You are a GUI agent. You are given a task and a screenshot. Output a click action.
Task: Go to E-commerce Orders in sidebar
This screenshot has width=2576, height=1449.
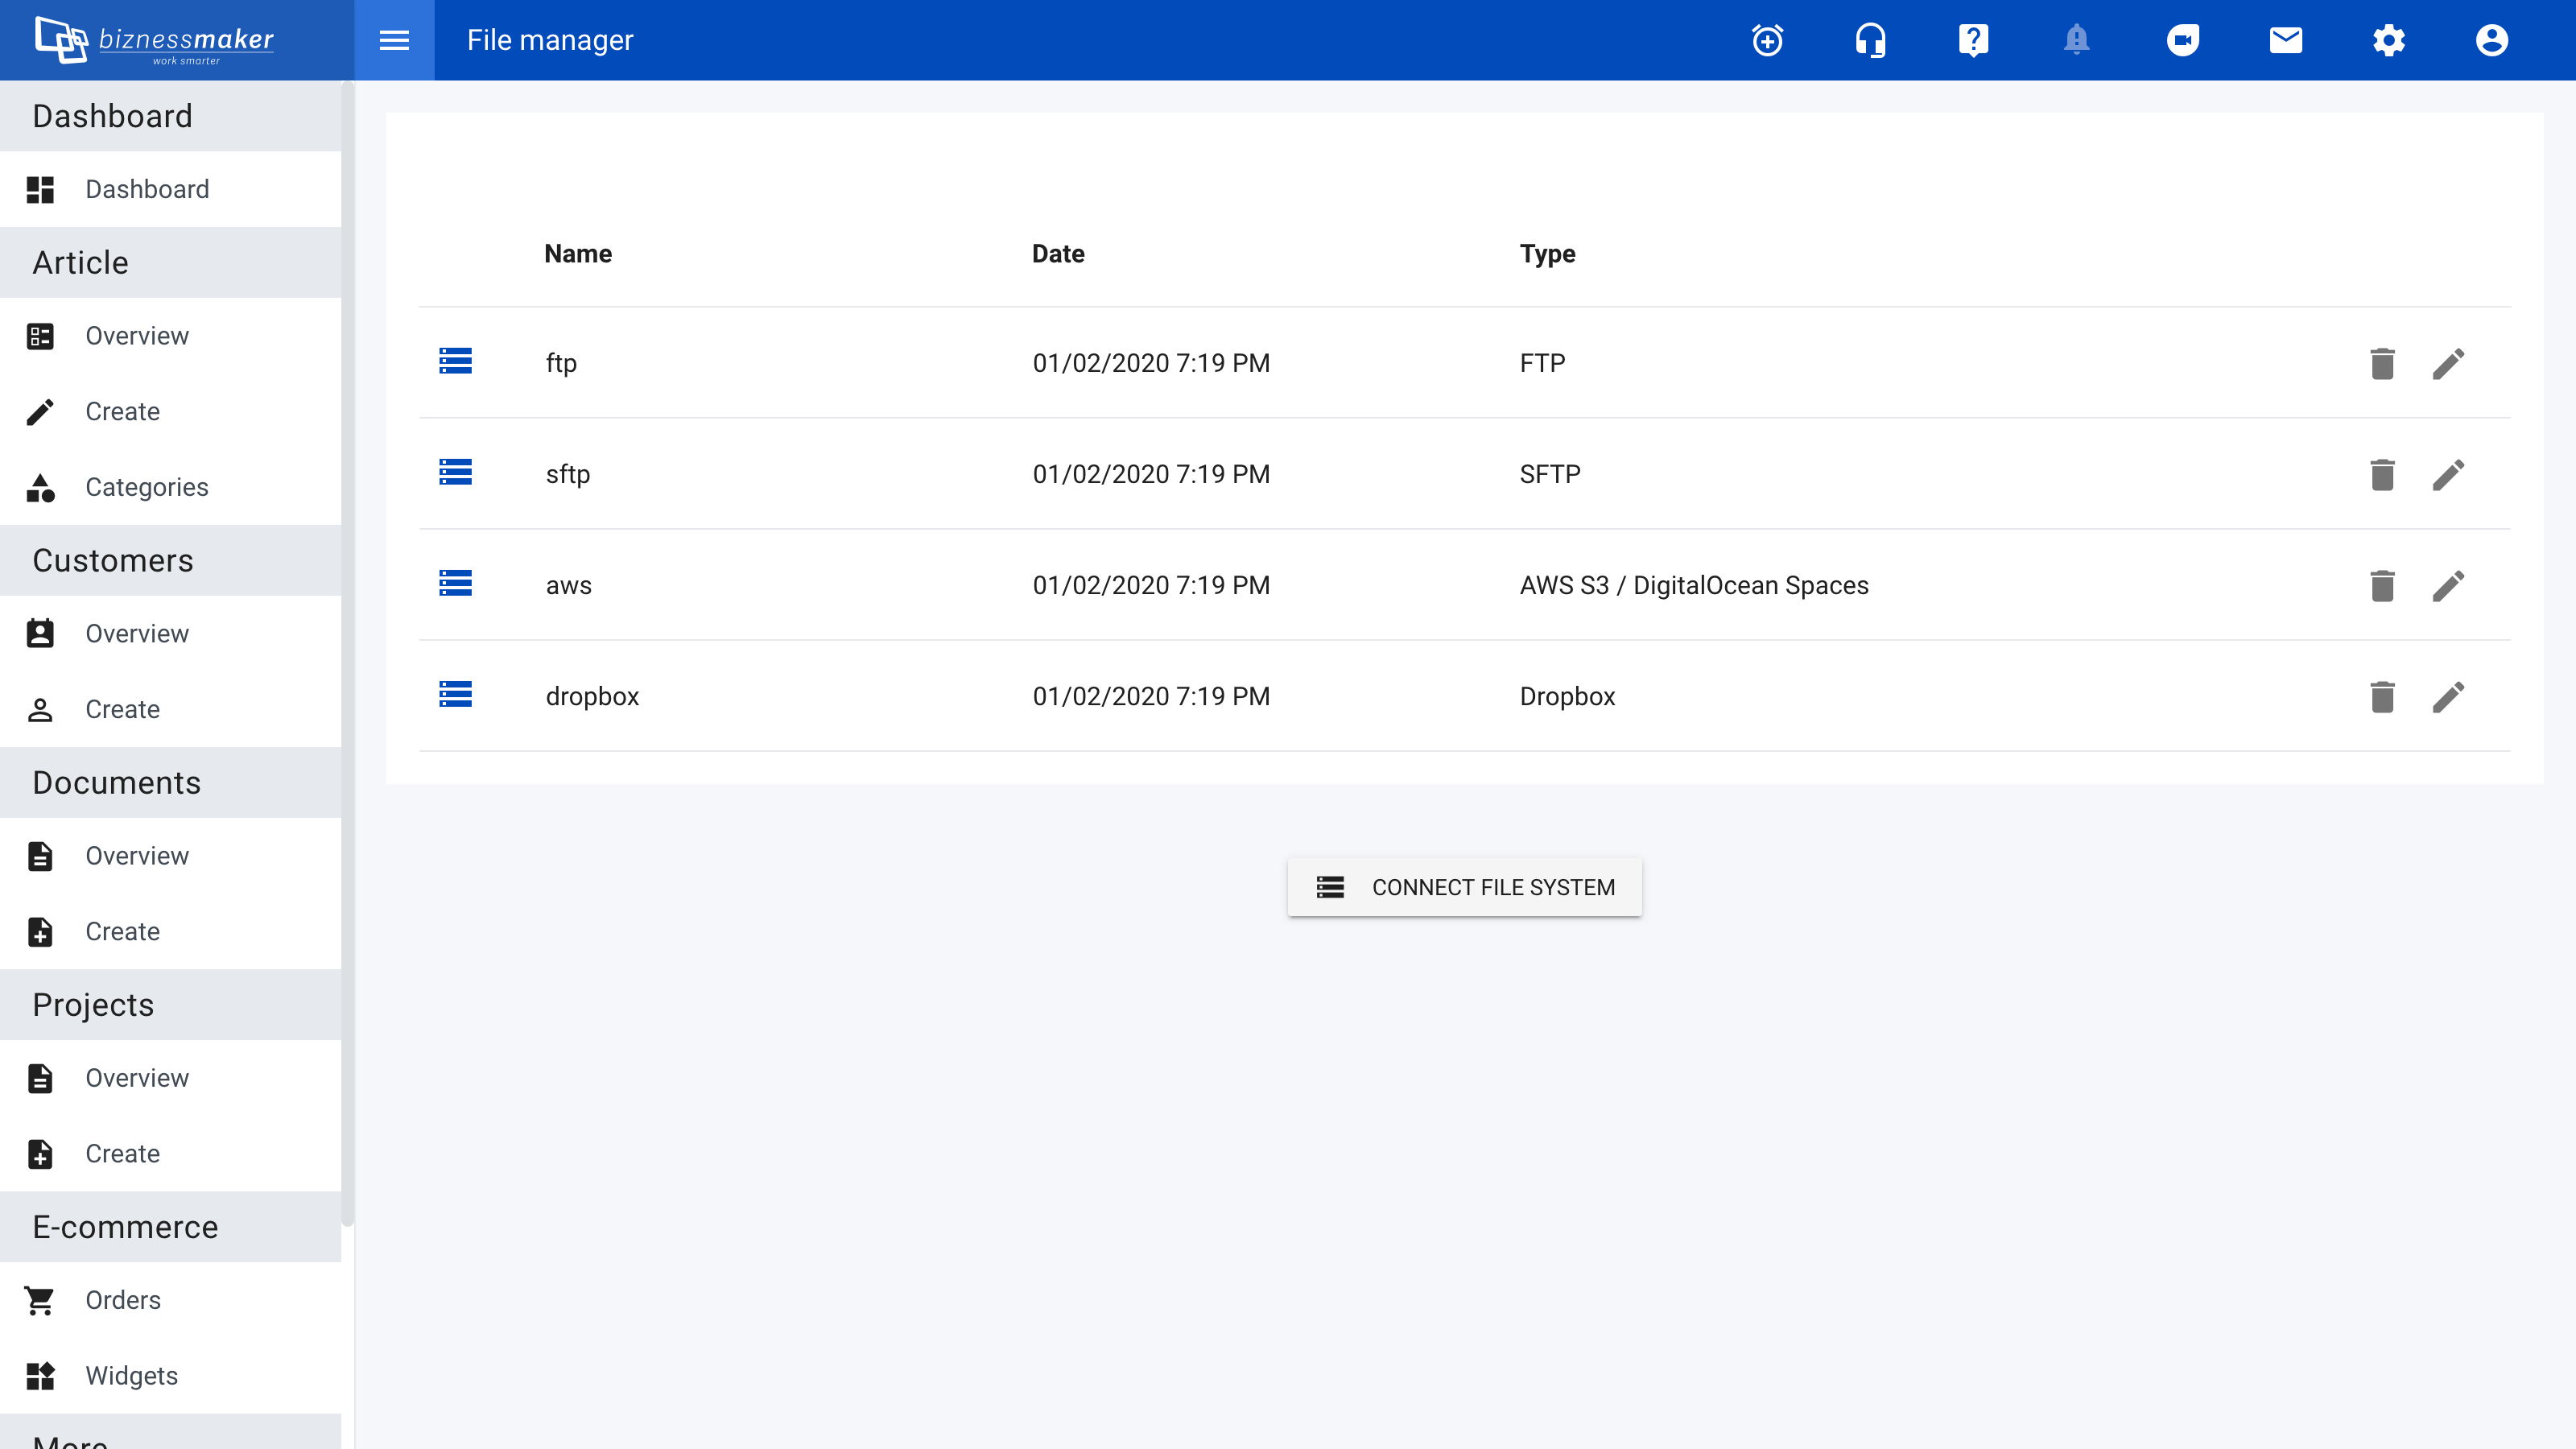122,1300
